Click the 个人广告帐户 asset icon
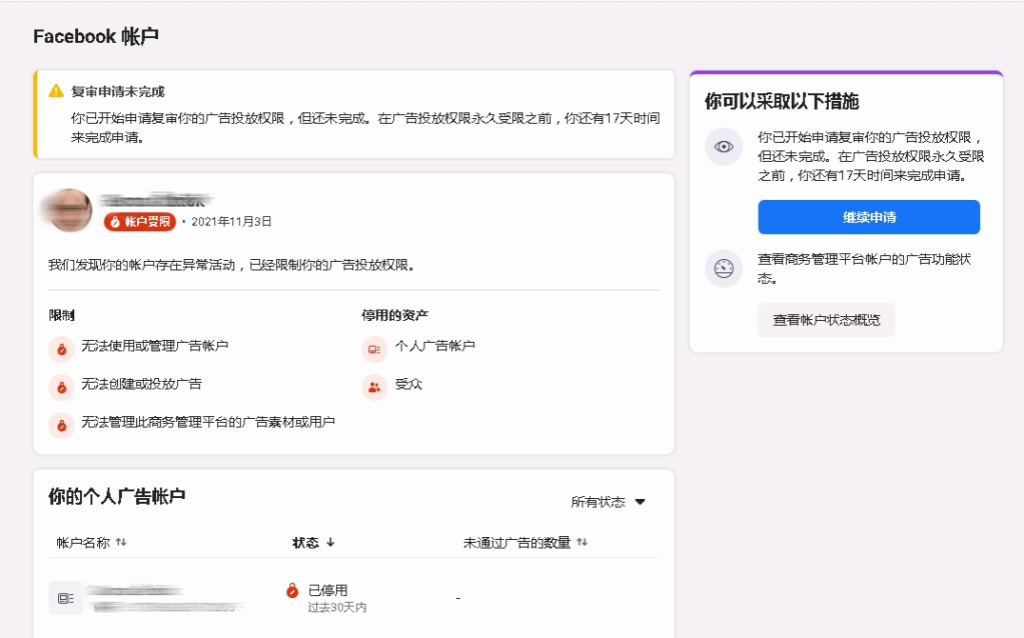Viewport: 1024px width, 638px height. (375, 349)
